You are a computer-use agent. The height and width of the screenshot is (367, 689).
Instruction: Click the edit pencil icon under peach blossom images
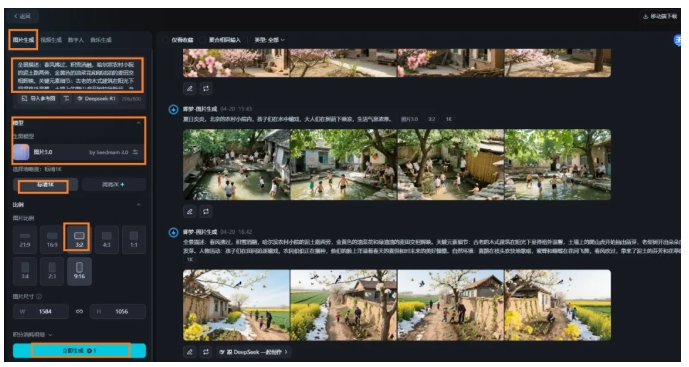click(x=190, y=89)
